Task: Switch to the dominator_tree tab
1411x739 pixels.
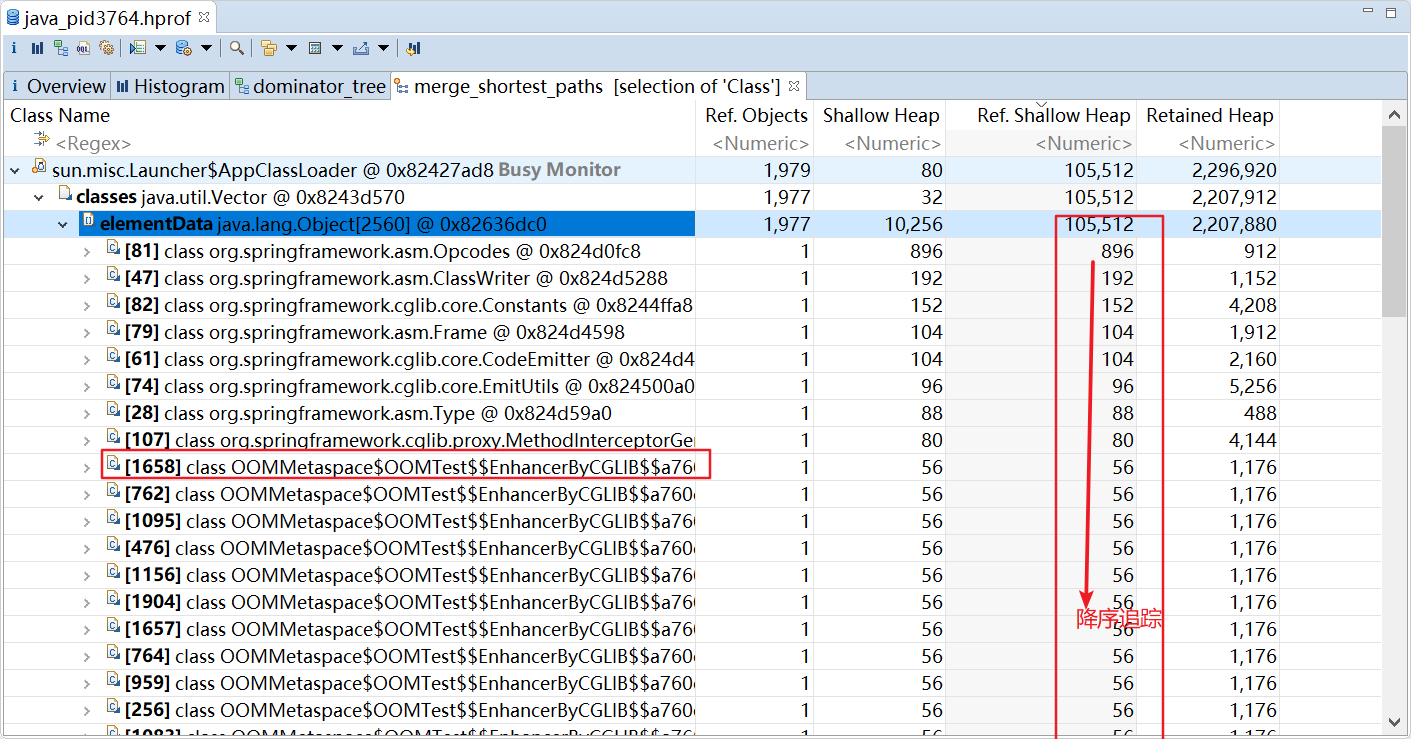Action: pyautogui.click(x=310, y=86)
